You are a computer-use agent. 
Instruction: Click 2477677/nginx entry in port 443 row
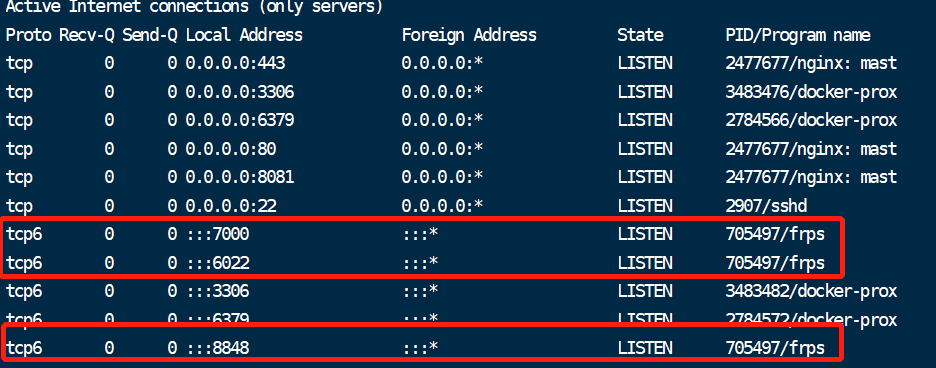pyautogui.click(x=812, y=63)
